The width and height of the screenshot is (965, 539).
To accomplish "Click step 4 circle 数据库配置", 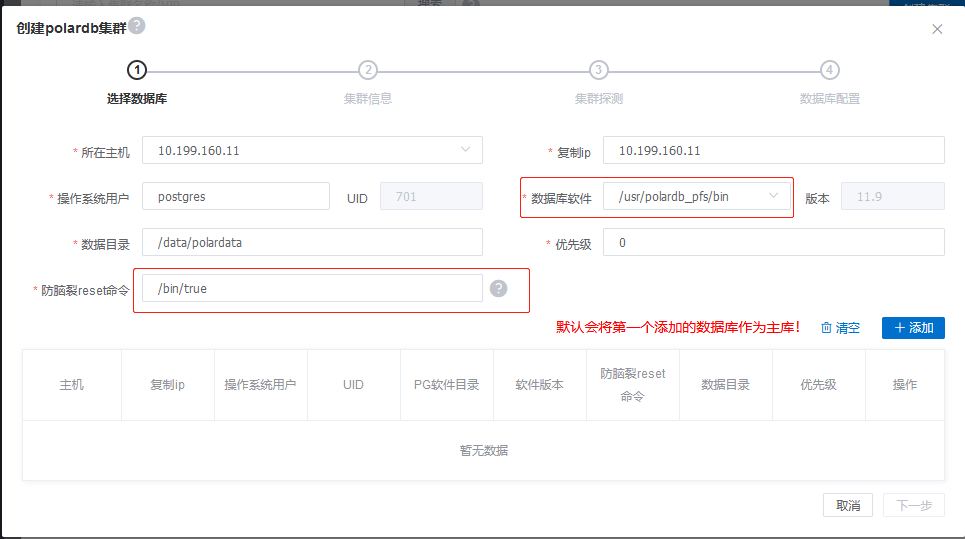I will point(829,70).
